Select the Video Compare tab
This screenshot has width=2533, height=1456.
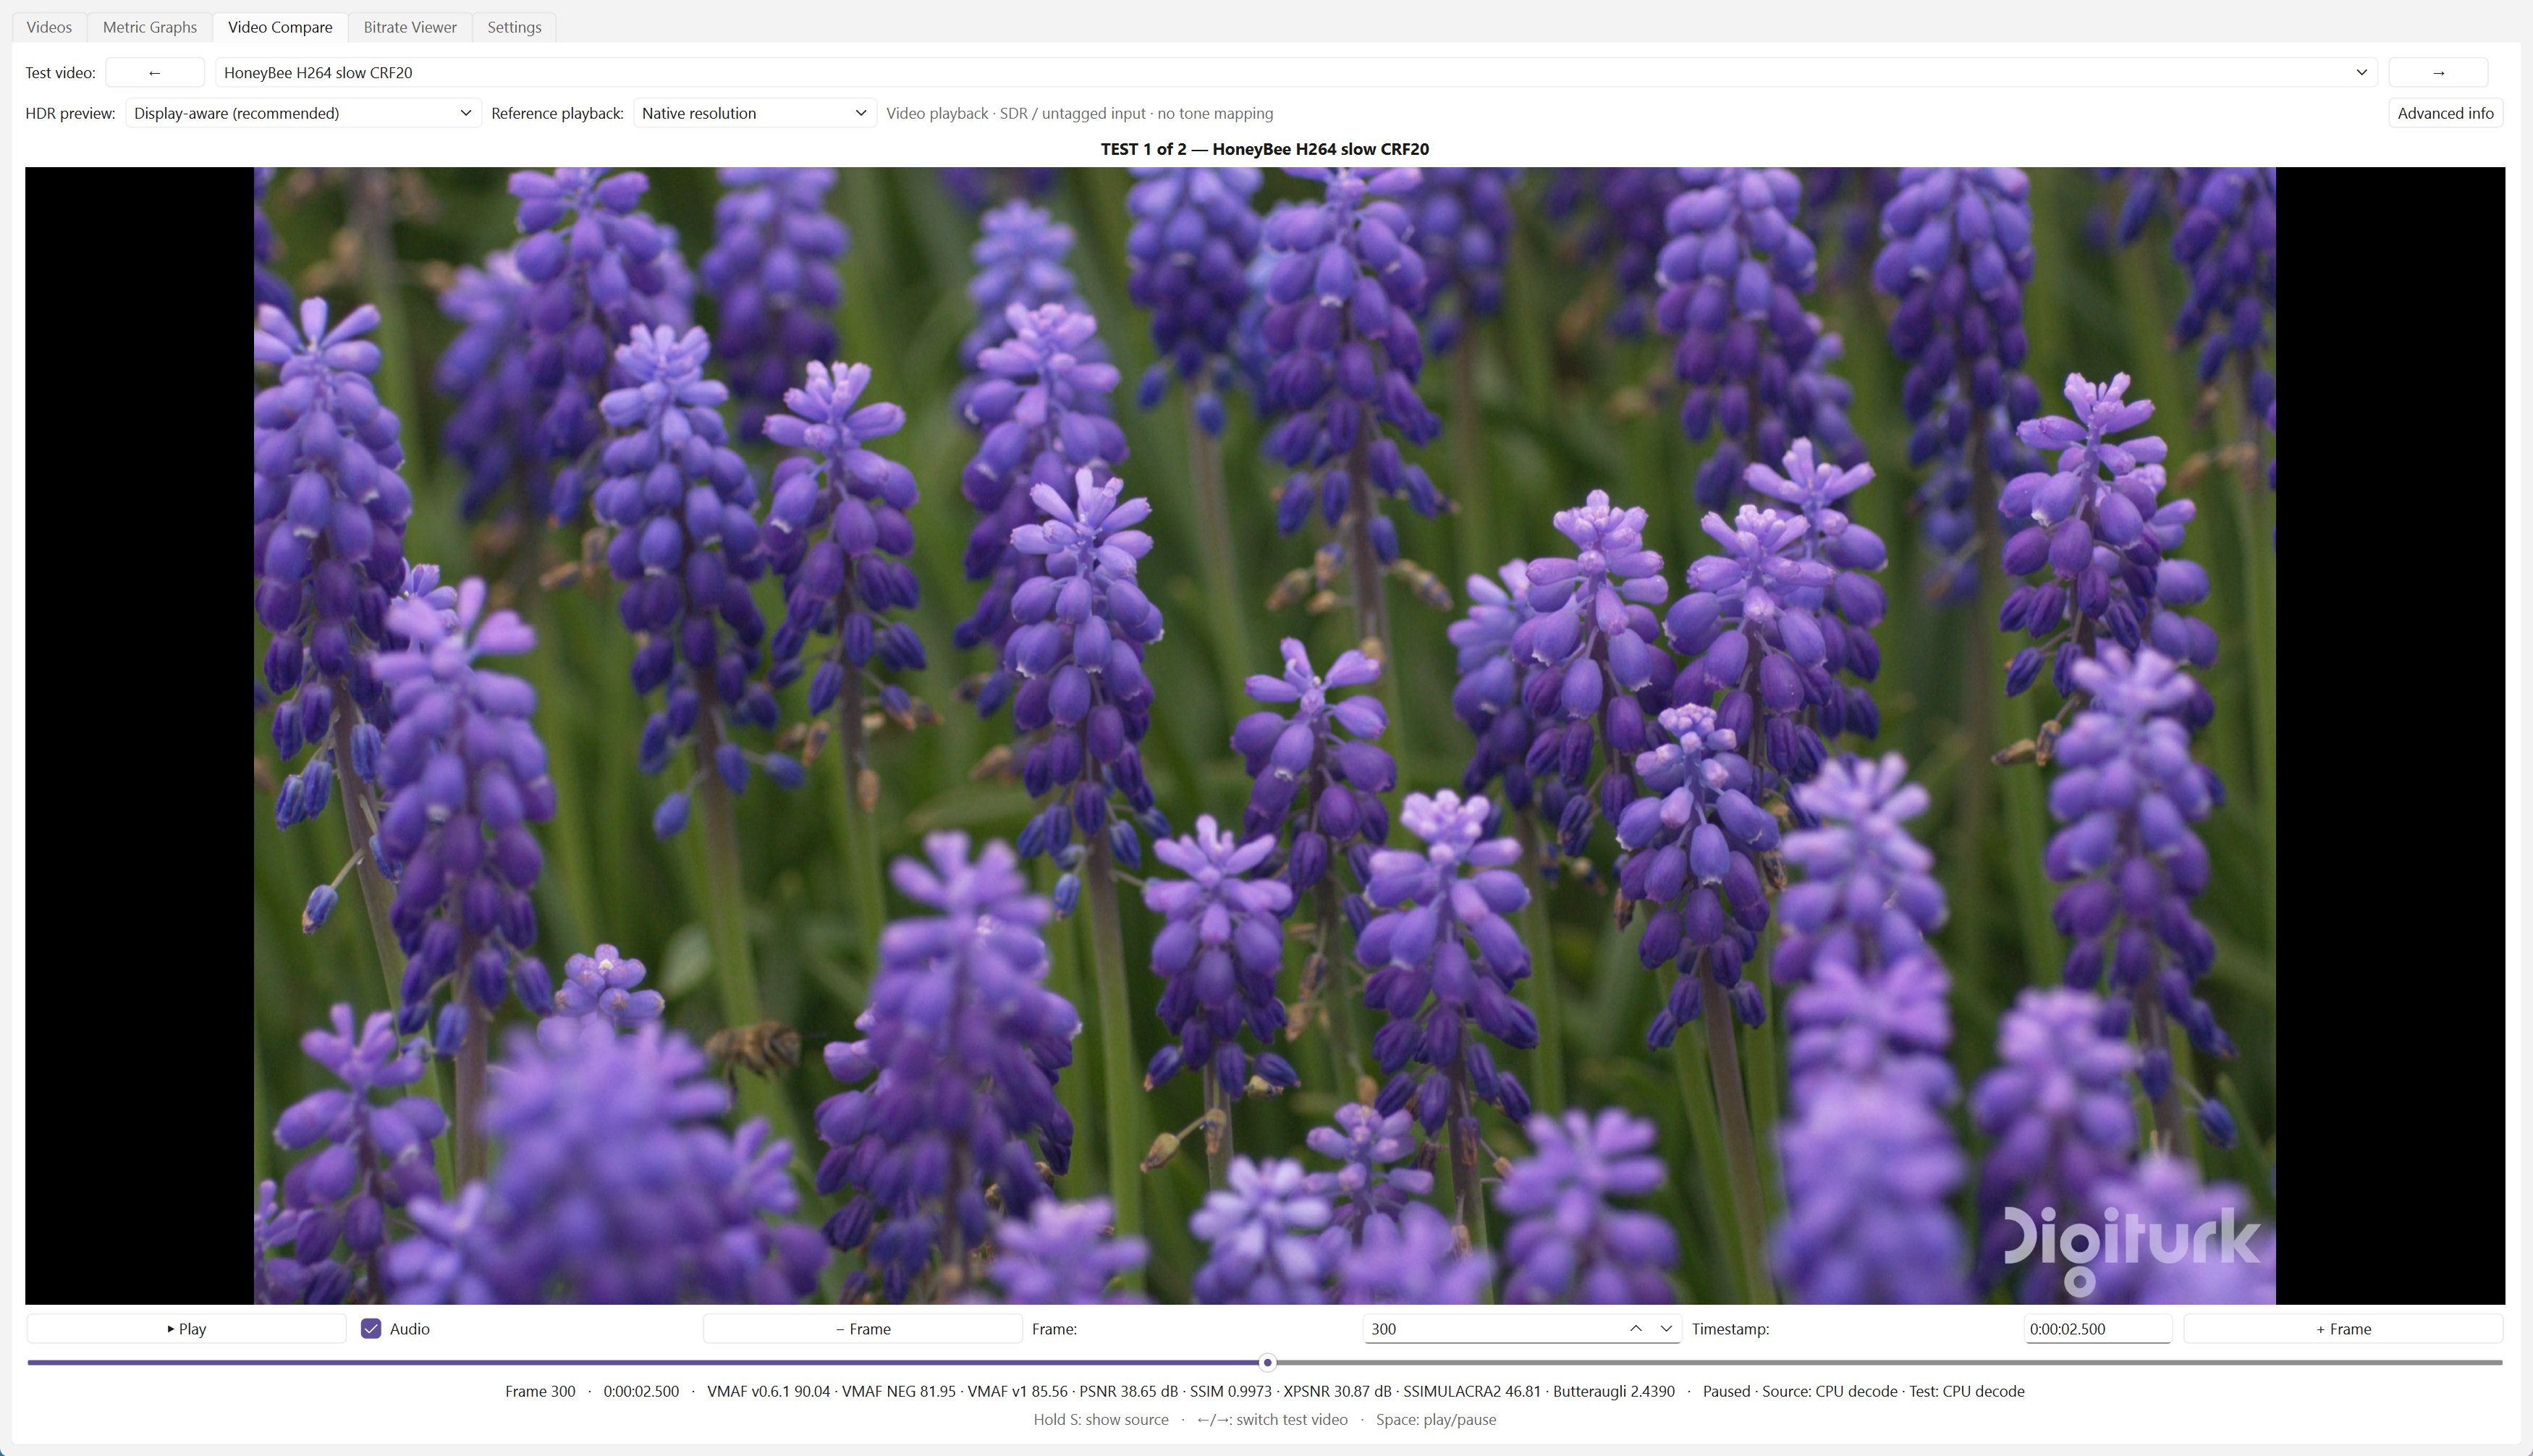280,27
